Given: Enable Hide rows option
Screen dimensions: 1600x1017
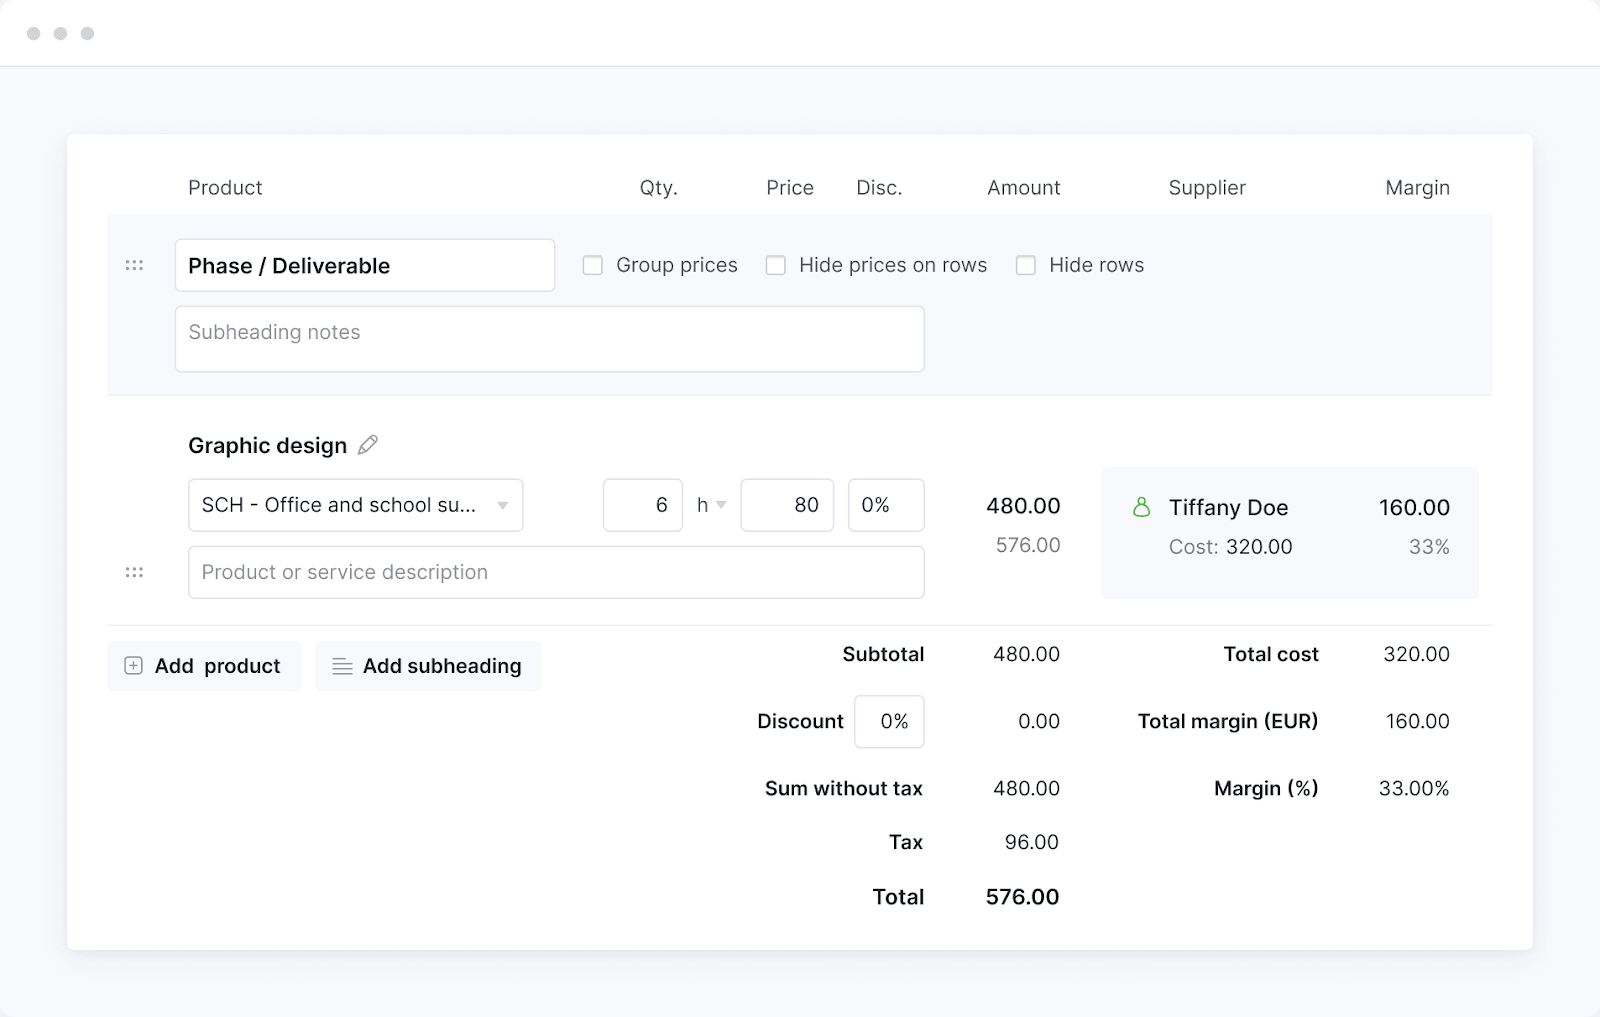Looking at the screenshot, I should 1026,265.
